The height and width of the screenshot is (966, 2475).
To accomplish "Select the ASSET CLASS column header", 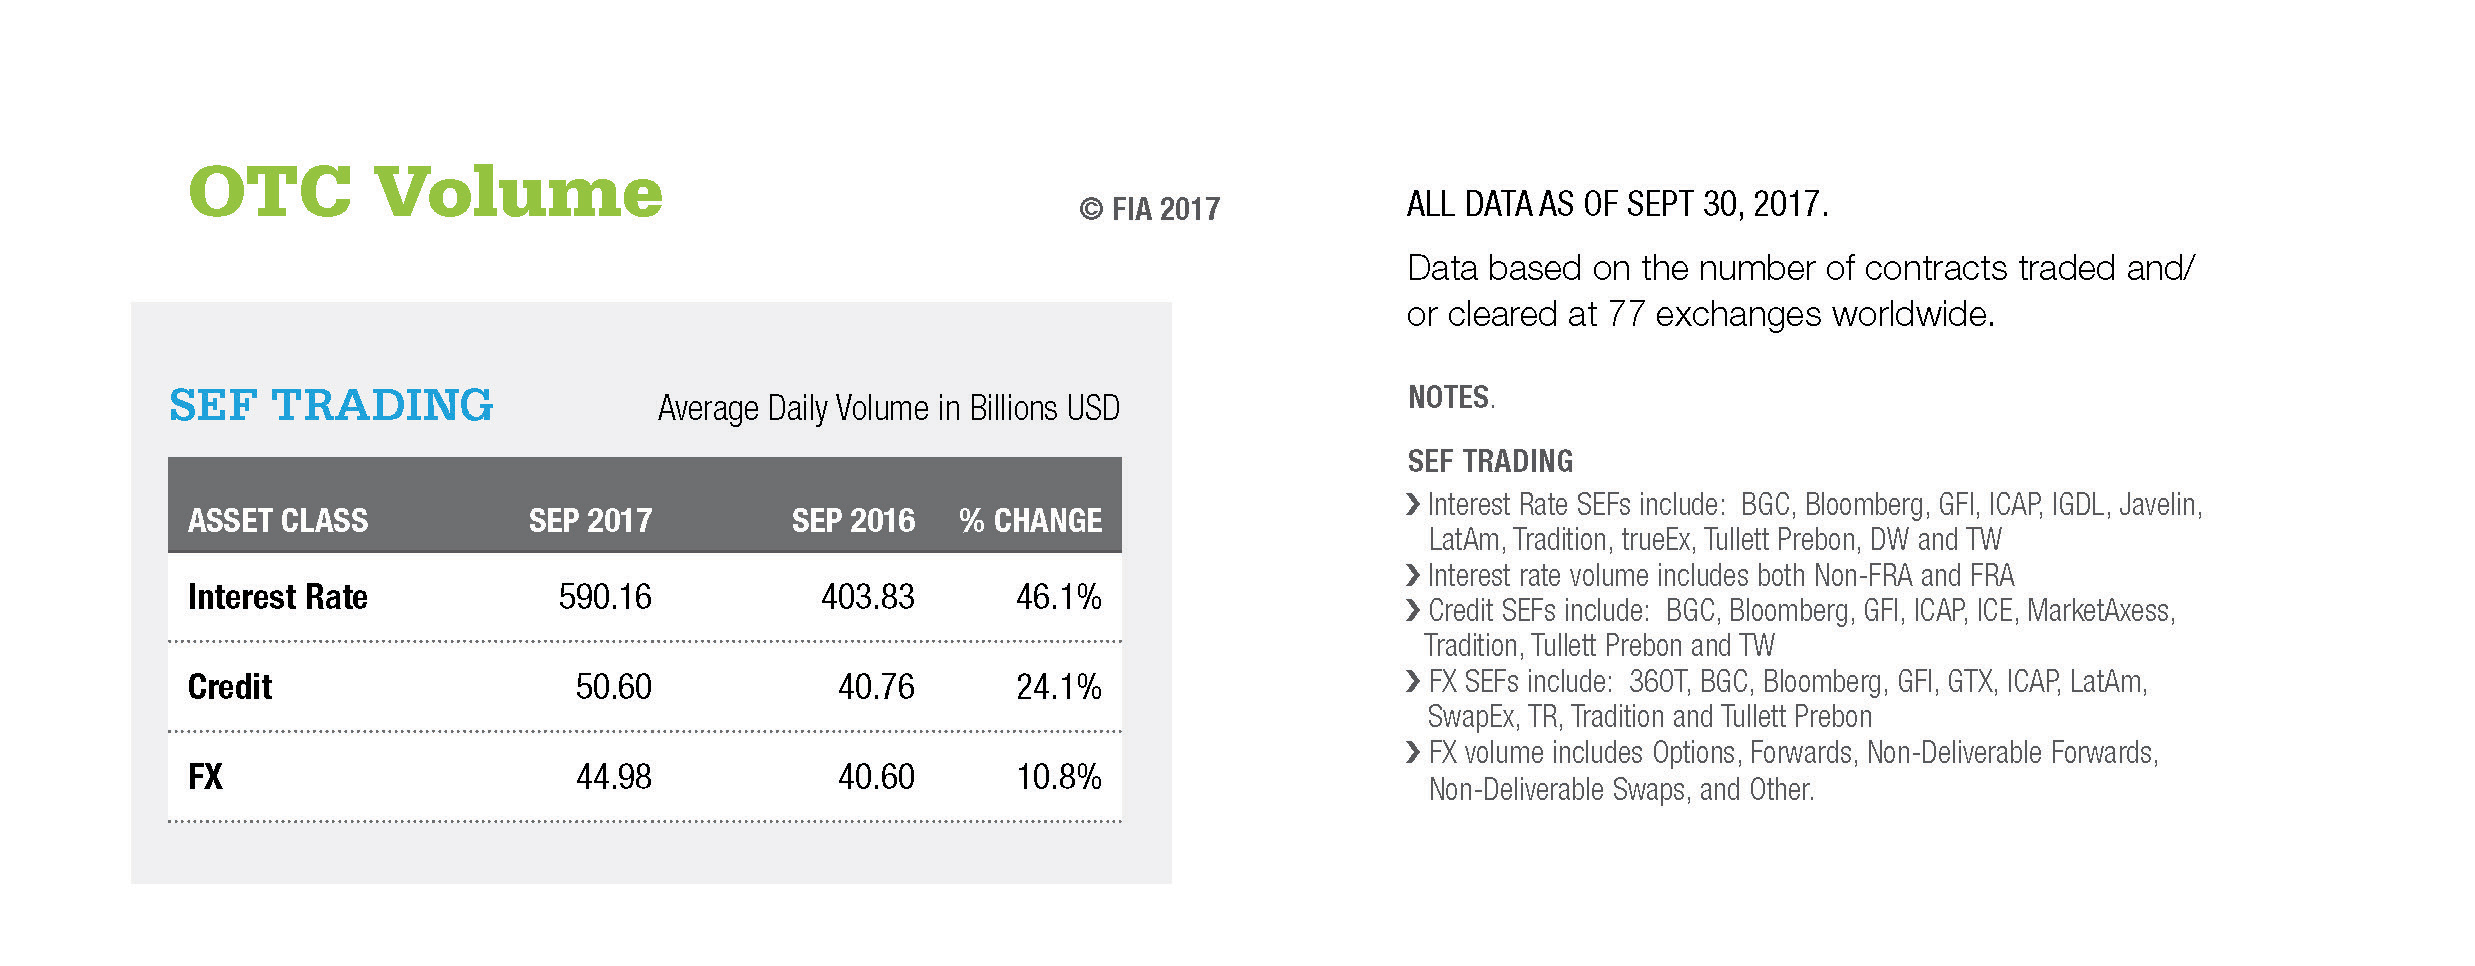I will tap(278, 521).
